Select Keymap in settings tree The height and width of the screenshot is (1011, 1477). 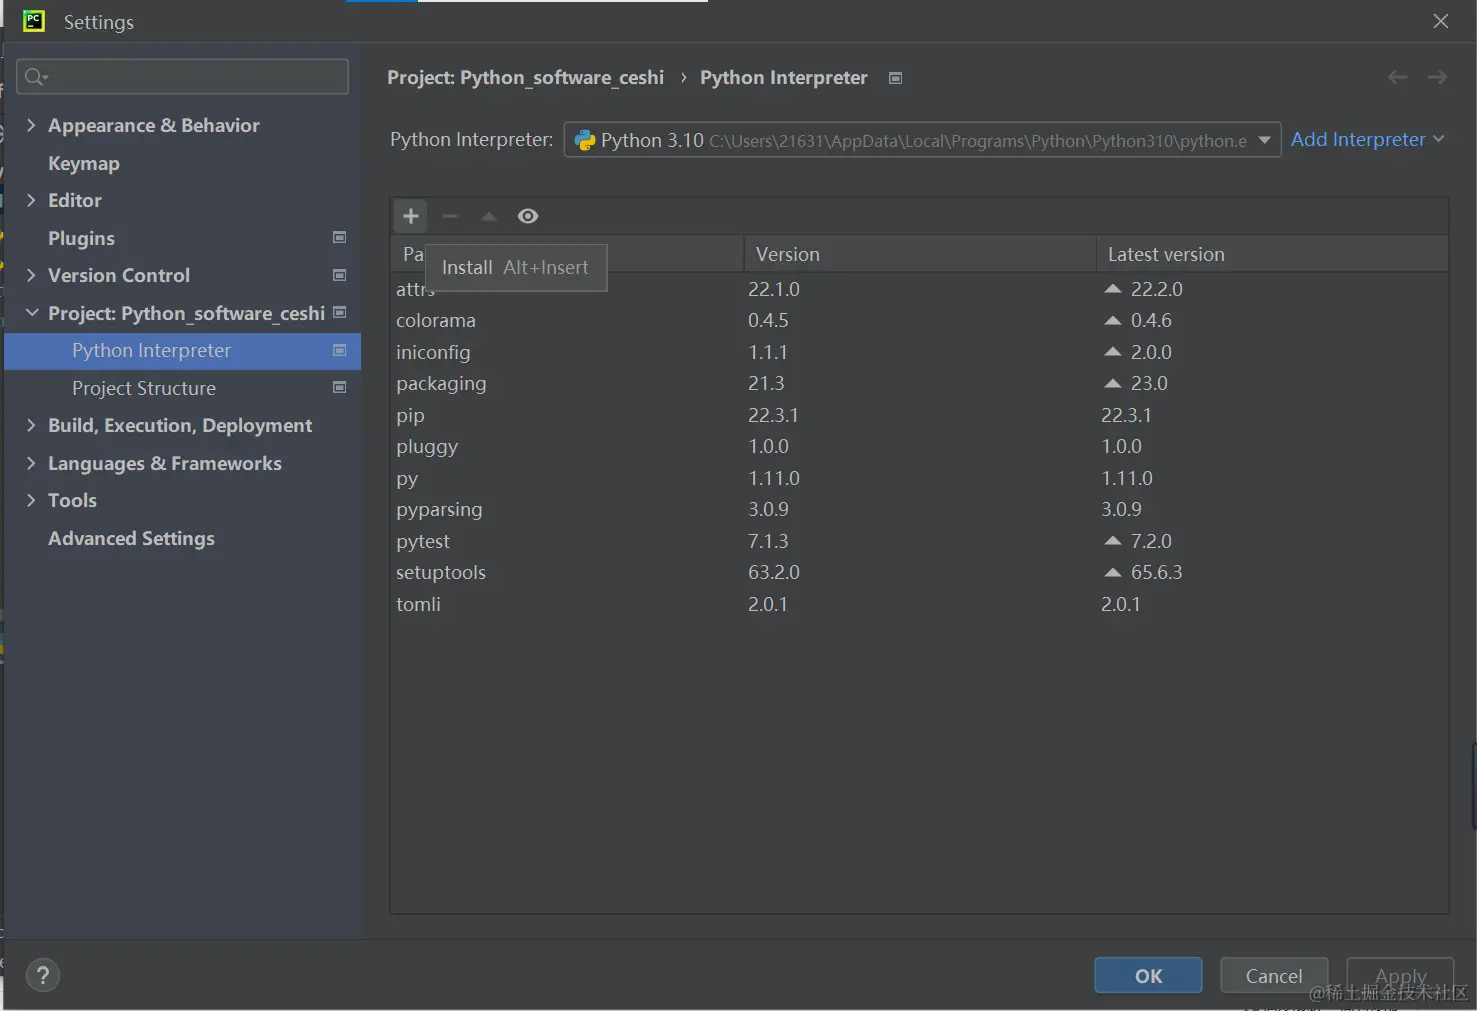coord(84,163)
